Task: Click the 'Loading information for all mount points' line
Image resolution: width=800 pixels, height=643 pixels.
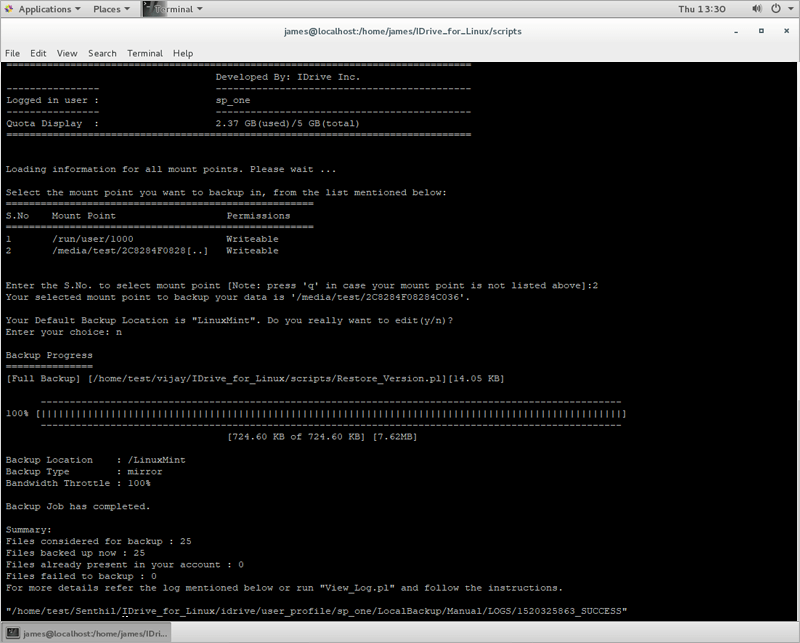Action: point(171,169)
